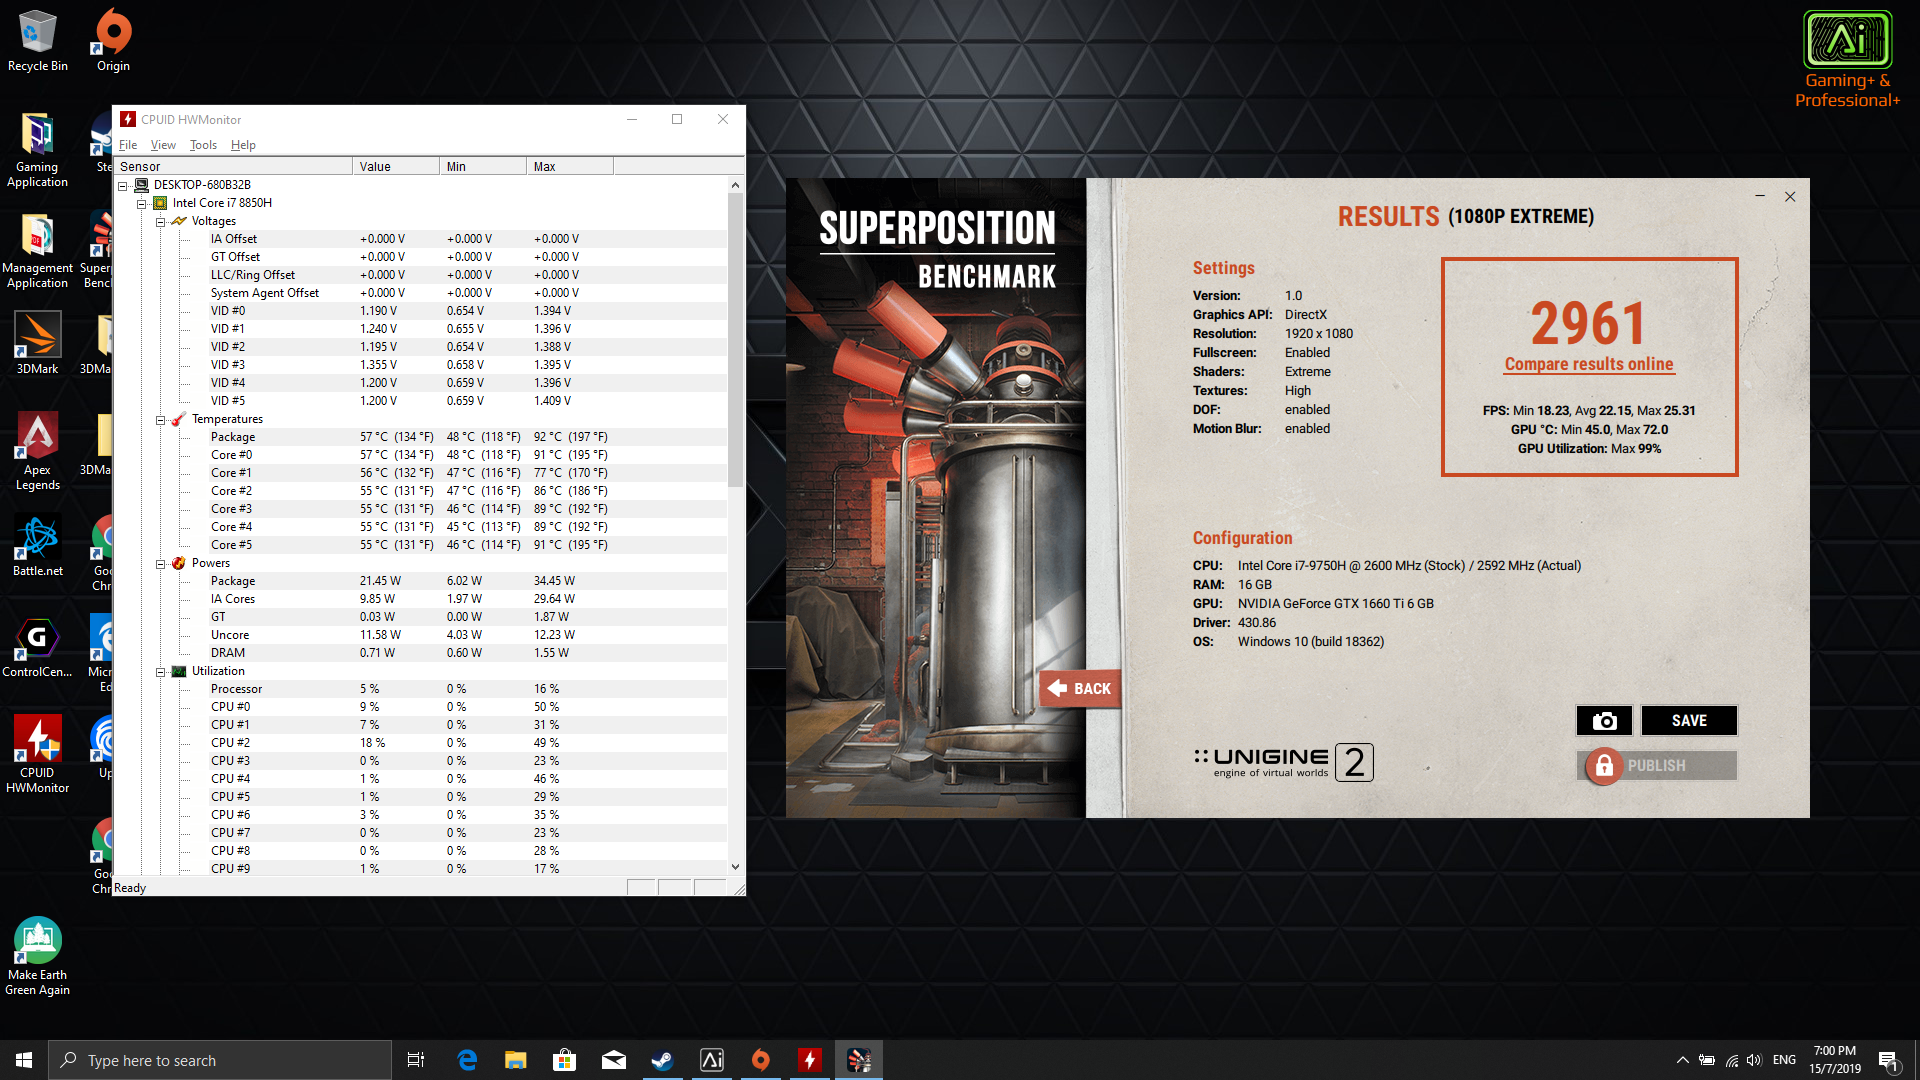The image size is (1920, 1080).
Task: Click the Value column header
Action: point(396,166)
